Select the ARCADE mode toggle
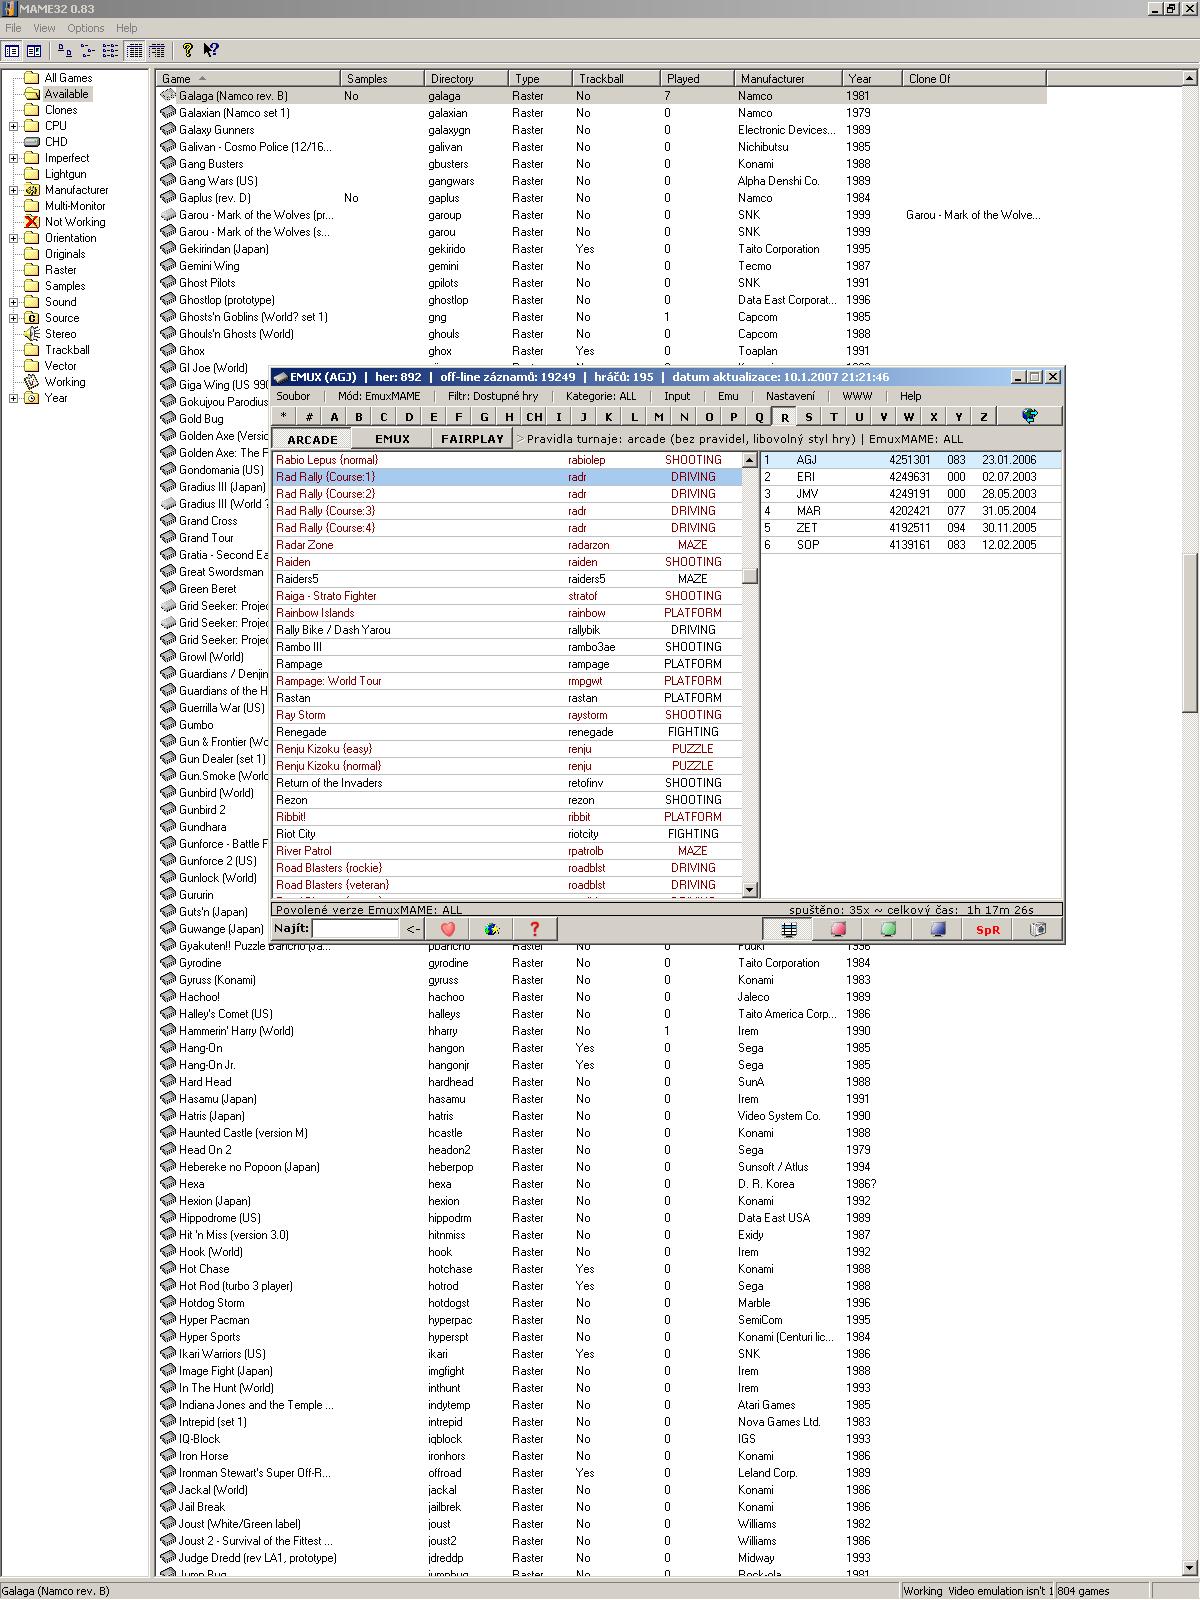Image resolution: width=1200 pixels, height=1600 pixels. 312,439
